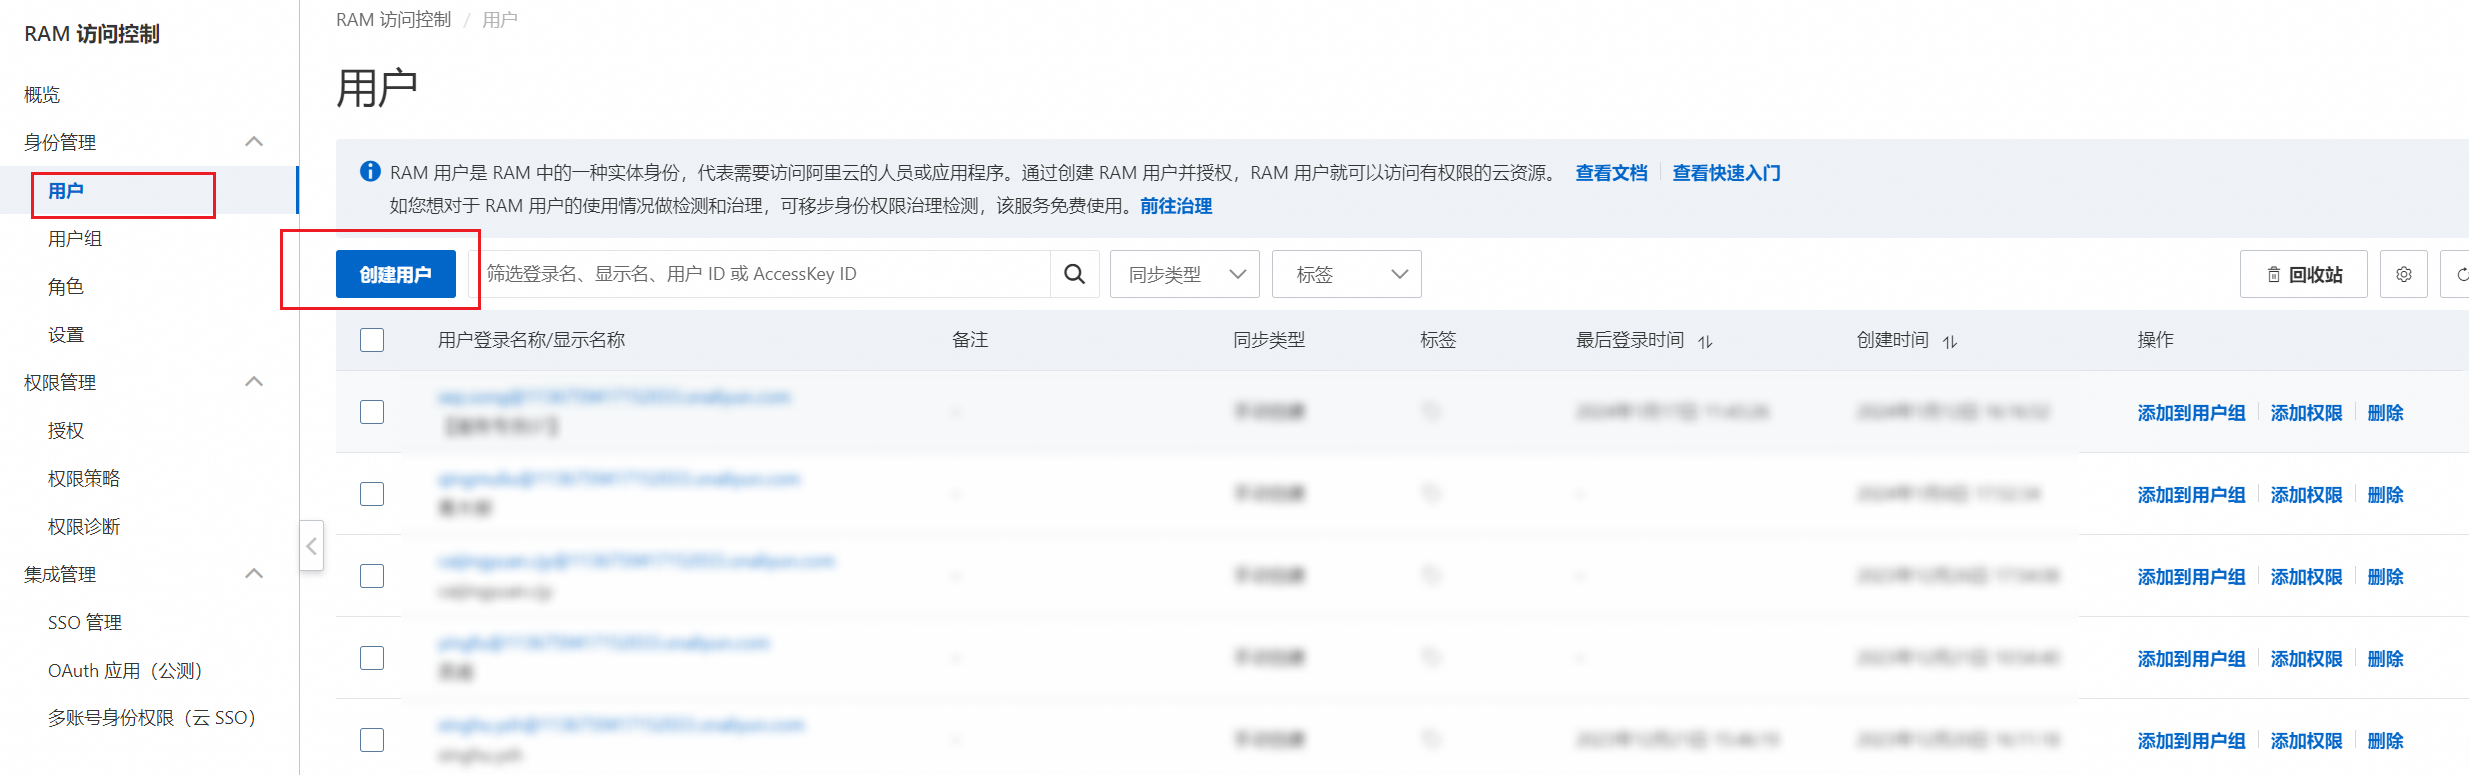Select 用户 in the sidebar

point(66,191)
